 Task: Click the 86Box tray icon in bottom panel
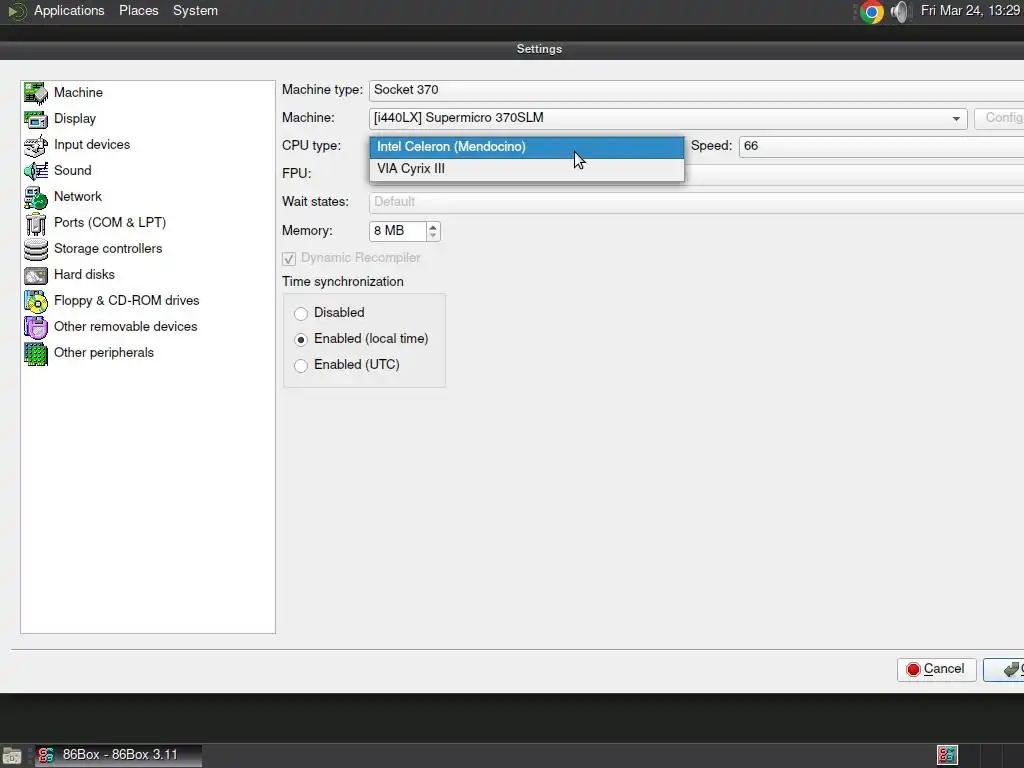coord(947,755)
